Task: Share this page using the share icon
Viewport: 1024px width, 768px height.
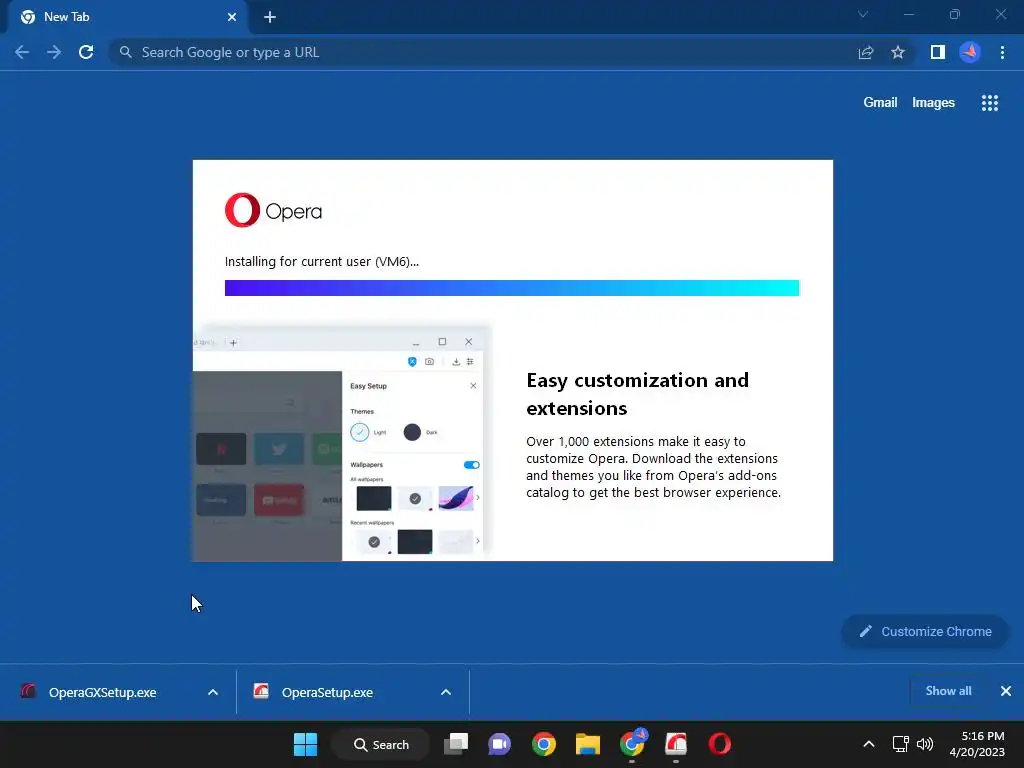Action: coord(866,52)
